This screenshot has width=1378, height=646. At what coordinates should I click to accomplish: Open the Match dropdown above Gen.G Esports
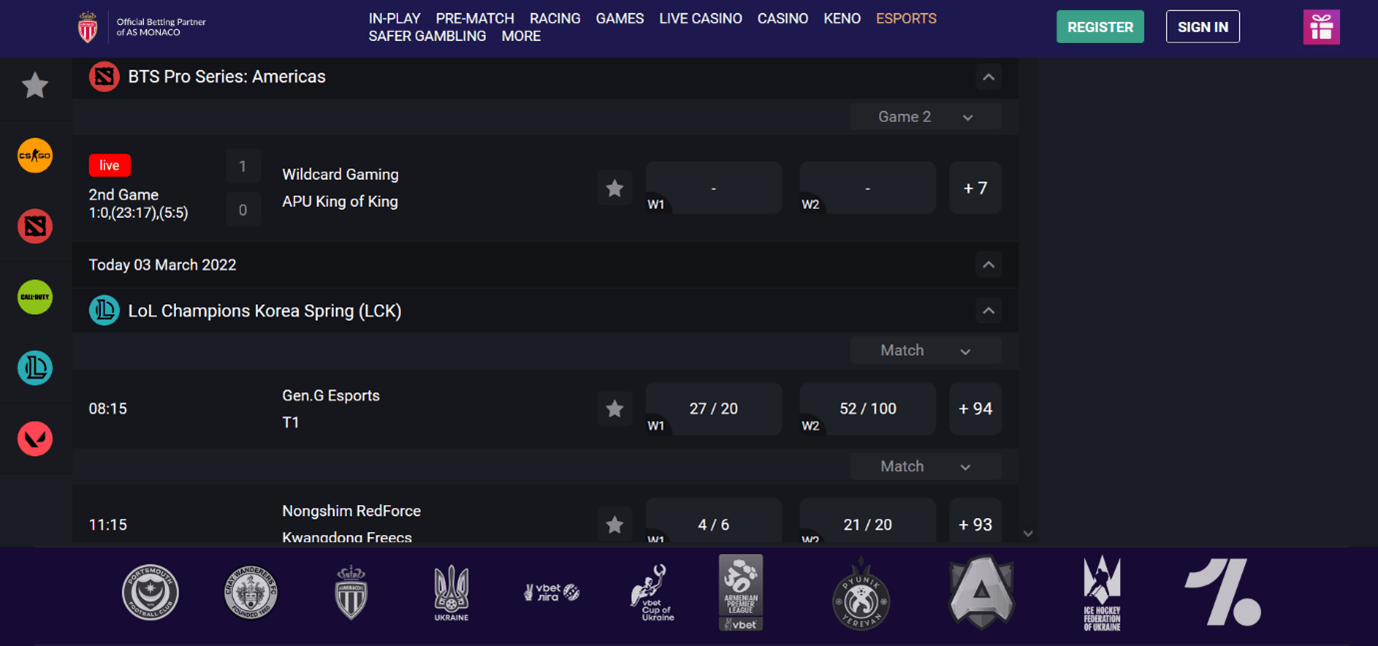(926, 351)
